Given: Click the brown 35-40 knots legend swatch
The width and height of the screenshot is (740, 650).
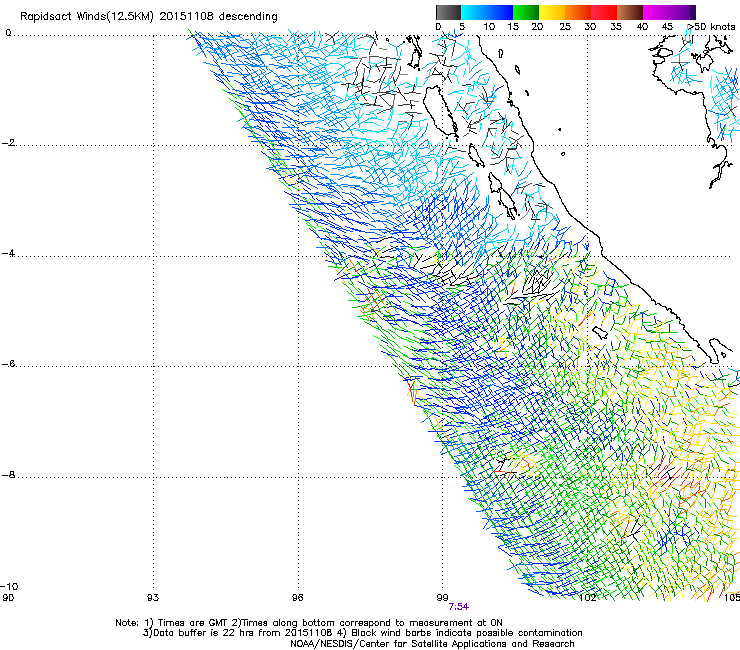Looking at the screenshot, I should tap(630, 12).
